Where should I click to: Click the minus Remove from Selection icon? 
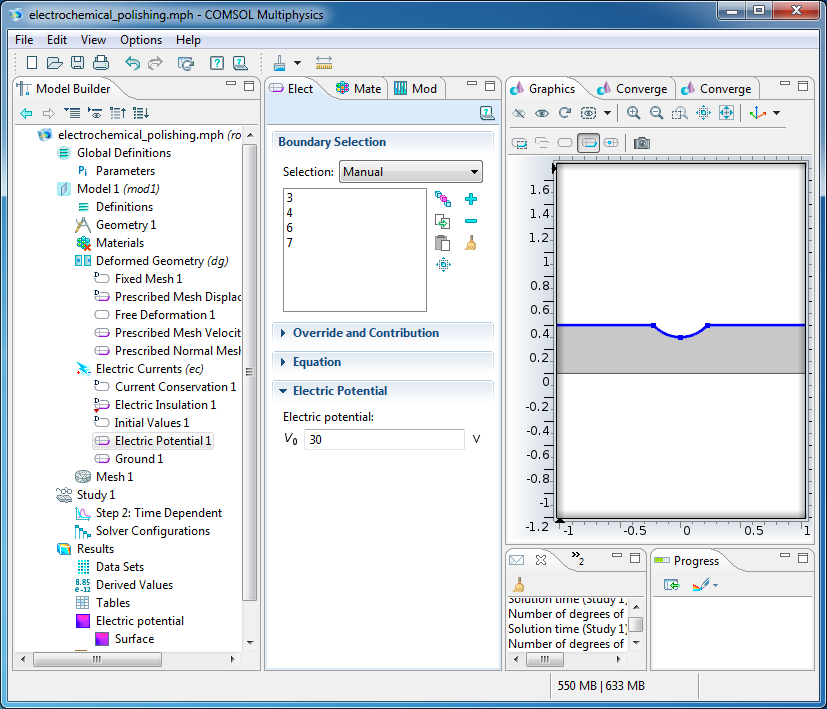pos(471,221)
